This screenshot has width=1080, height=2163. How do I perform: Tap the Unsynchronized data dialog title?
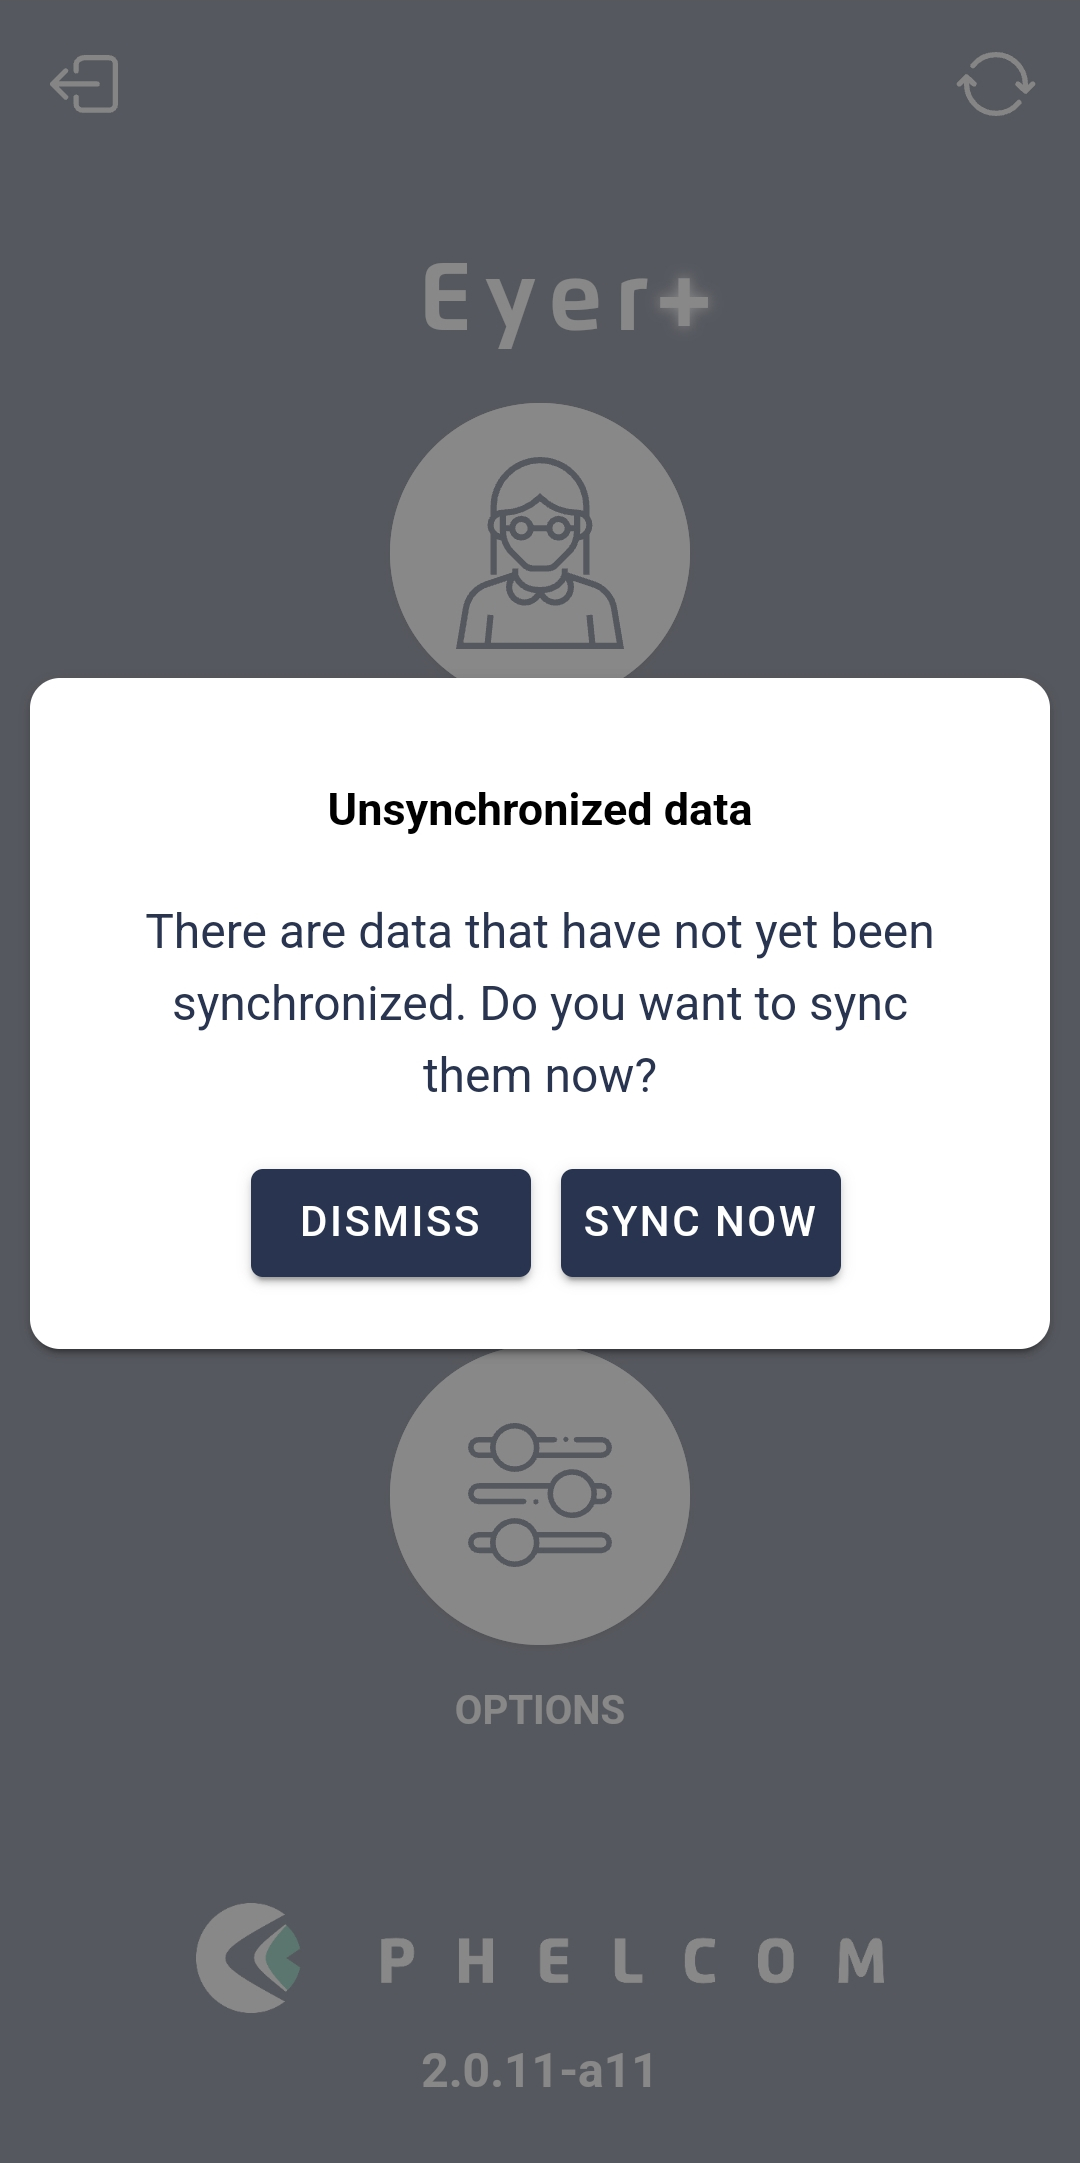click(x=540, y=810)
